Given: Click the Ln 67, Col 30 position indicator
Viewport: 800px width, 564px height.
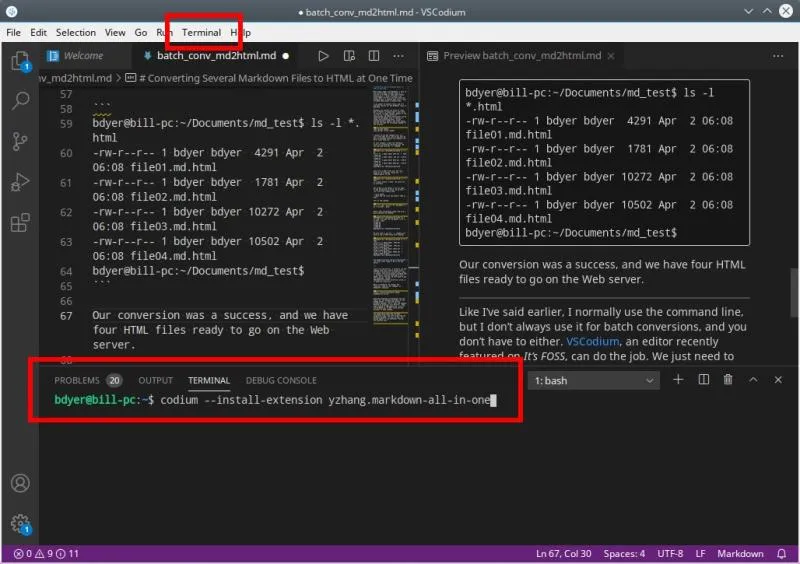Looking at the screenshot, I should 563,554.
